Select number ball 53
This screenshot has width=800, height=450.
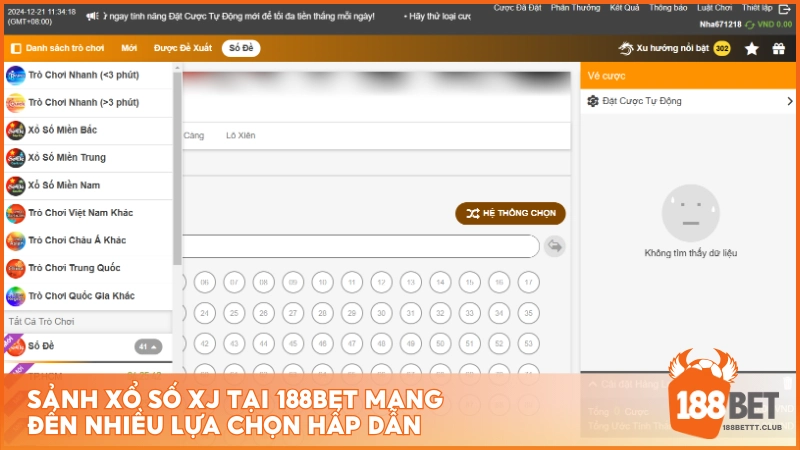[529, 343]
